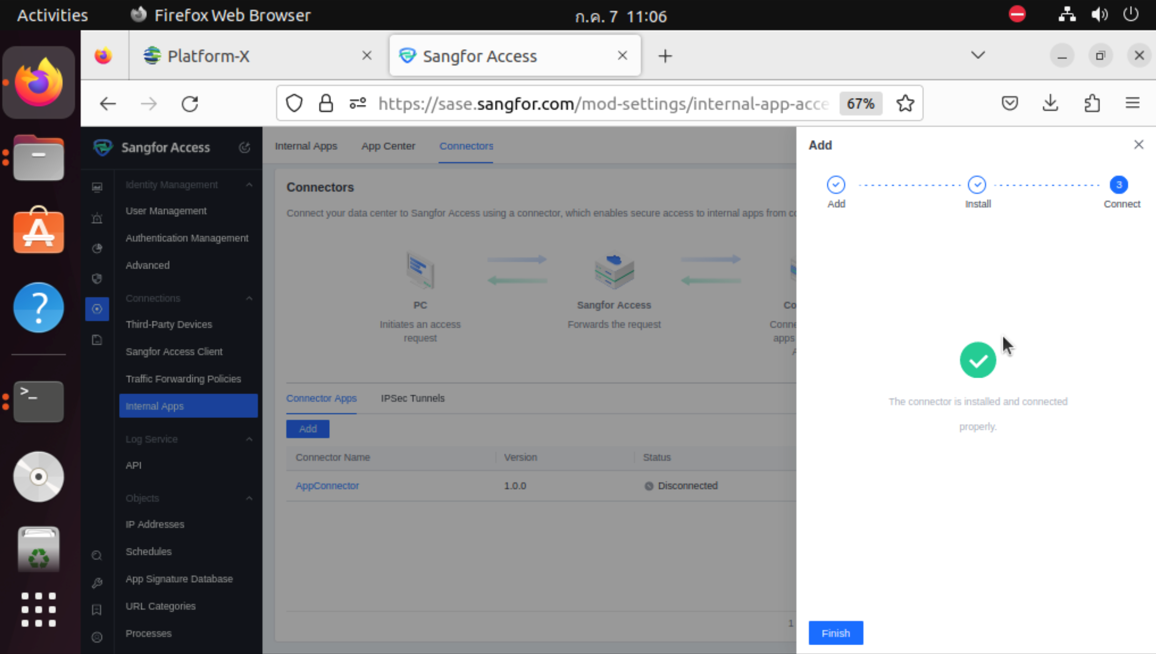Select Internal Apps in sidebar
This screenshot has width=1156, height=654.
coord(188,406)
